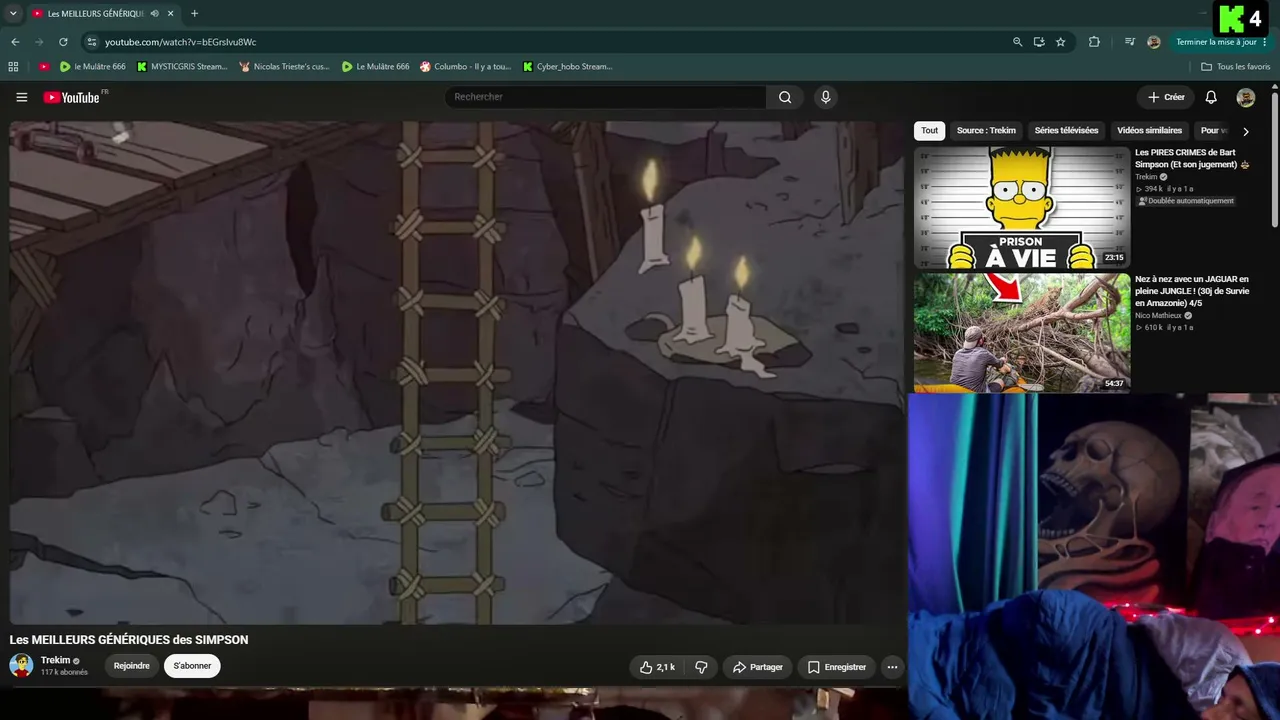This screenshot has width=1280, height=720.
Task: Open the MYSTICGRIS Stream bookmark
Action: pos(182,67)
